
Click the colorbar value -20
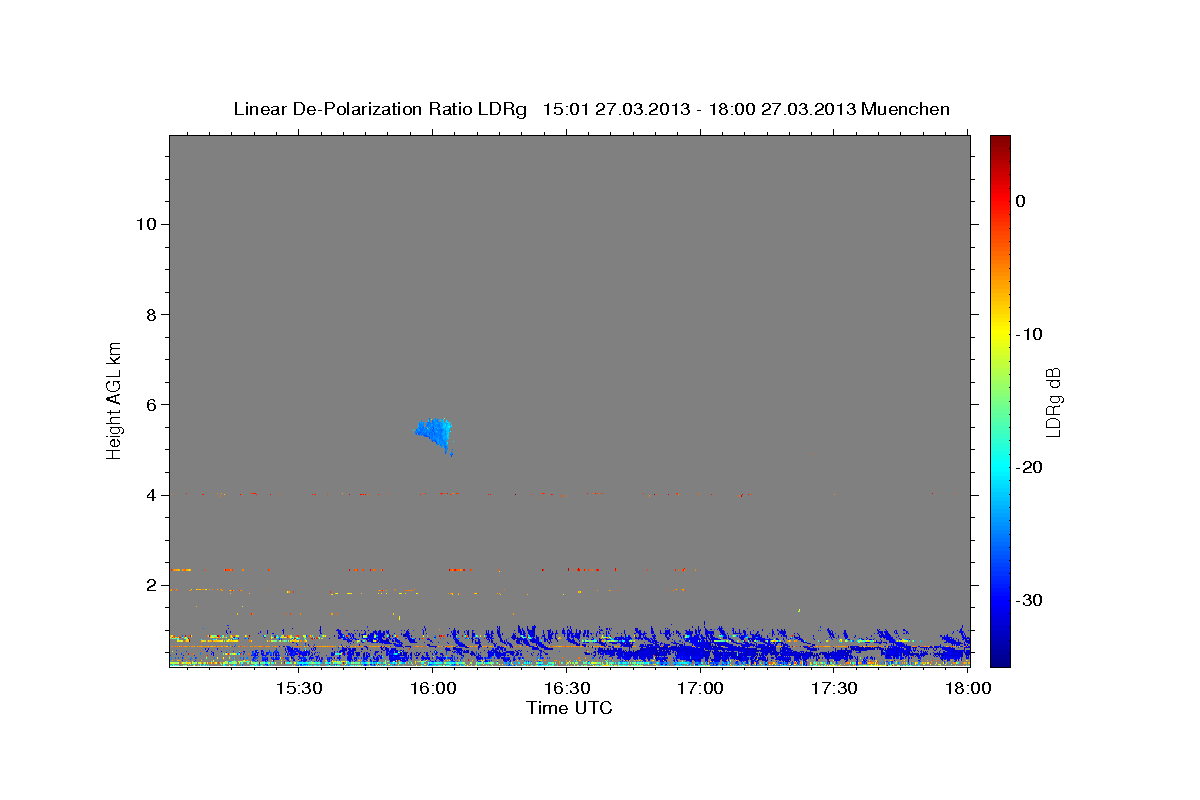pos(1029,467)
